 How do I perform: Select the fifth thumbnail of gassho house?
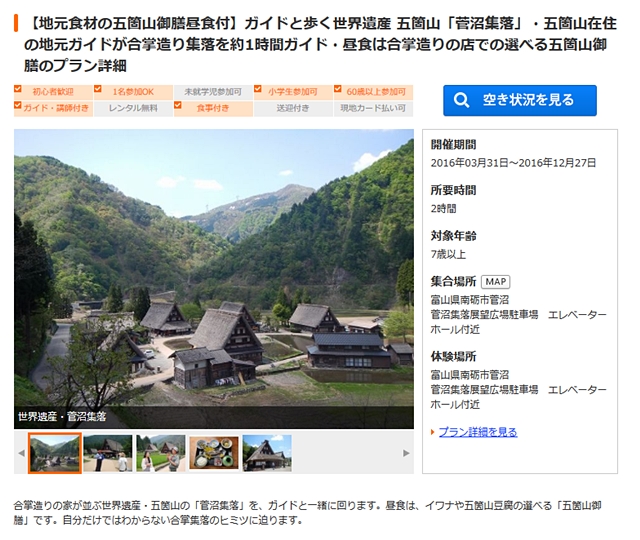click(x=267, y=453)
